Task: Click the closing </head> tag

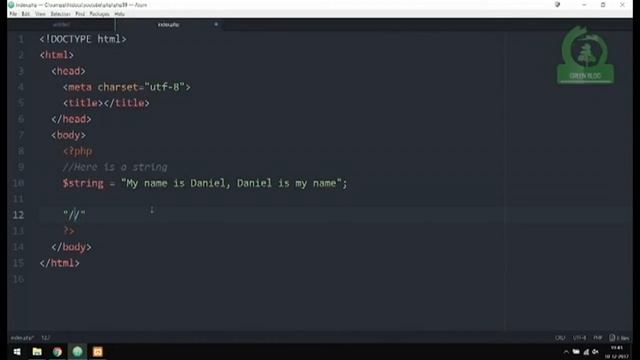Action: (x=71, y=119)
